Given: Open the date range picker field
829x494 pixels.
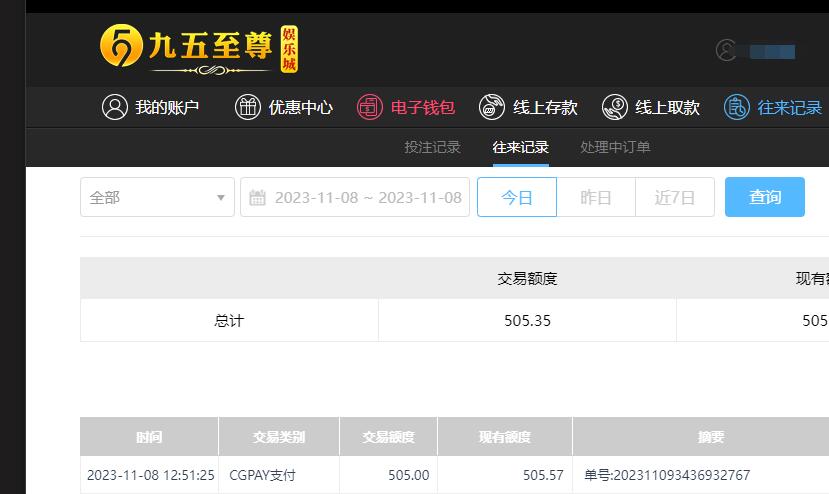Looking at the screenshot, I should [x=355, y=197].
